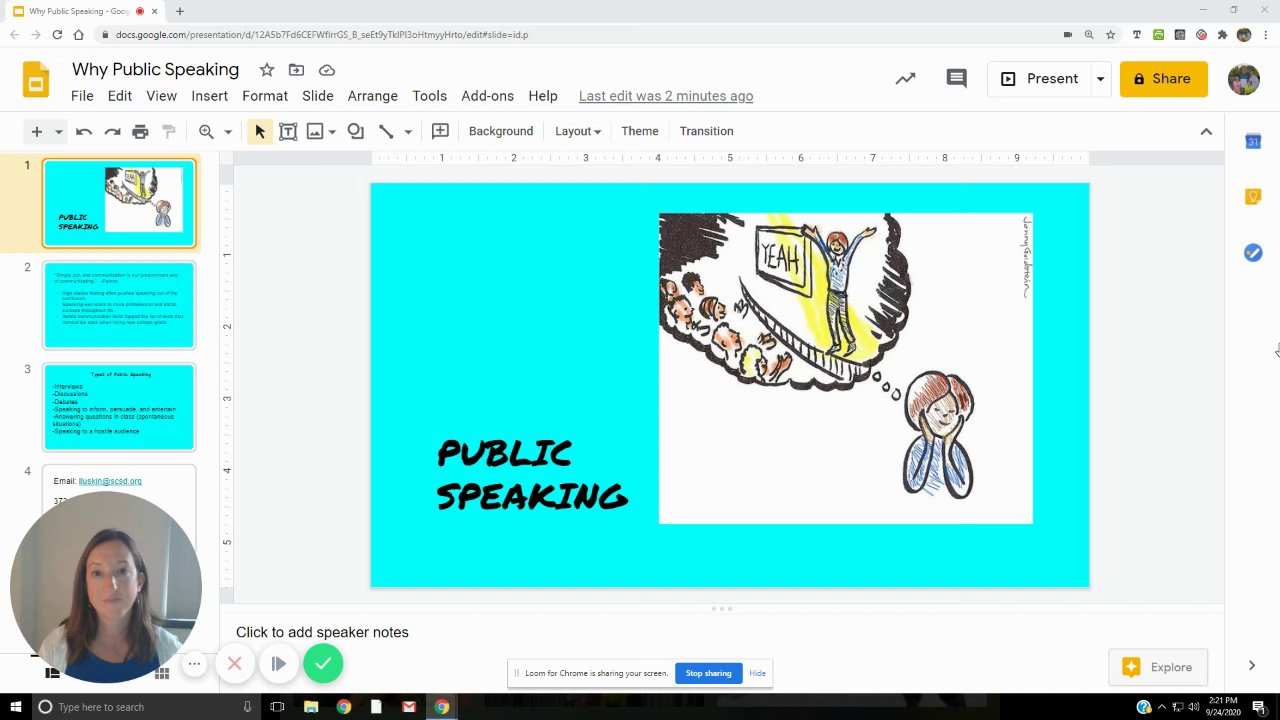Screen dimensions: 1280x720
Task: Select slide 2 thumbnail with the quote
Action: tap(119, 305)
